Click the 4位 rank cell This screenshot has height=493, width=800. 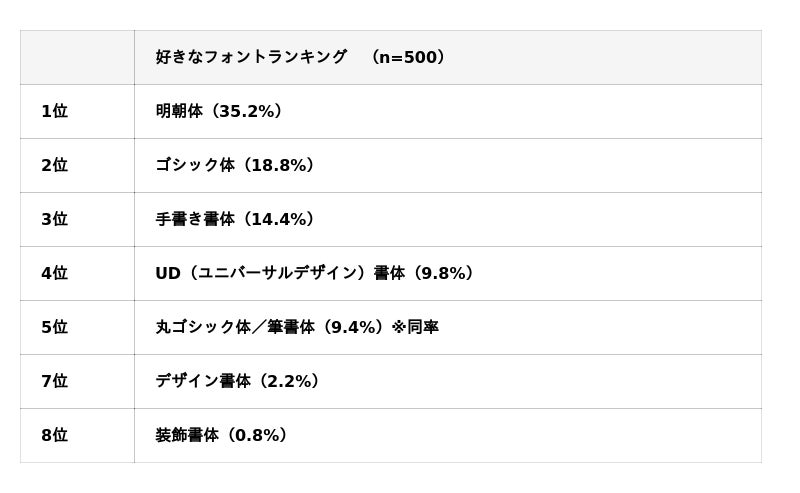(x=54, y=273)
